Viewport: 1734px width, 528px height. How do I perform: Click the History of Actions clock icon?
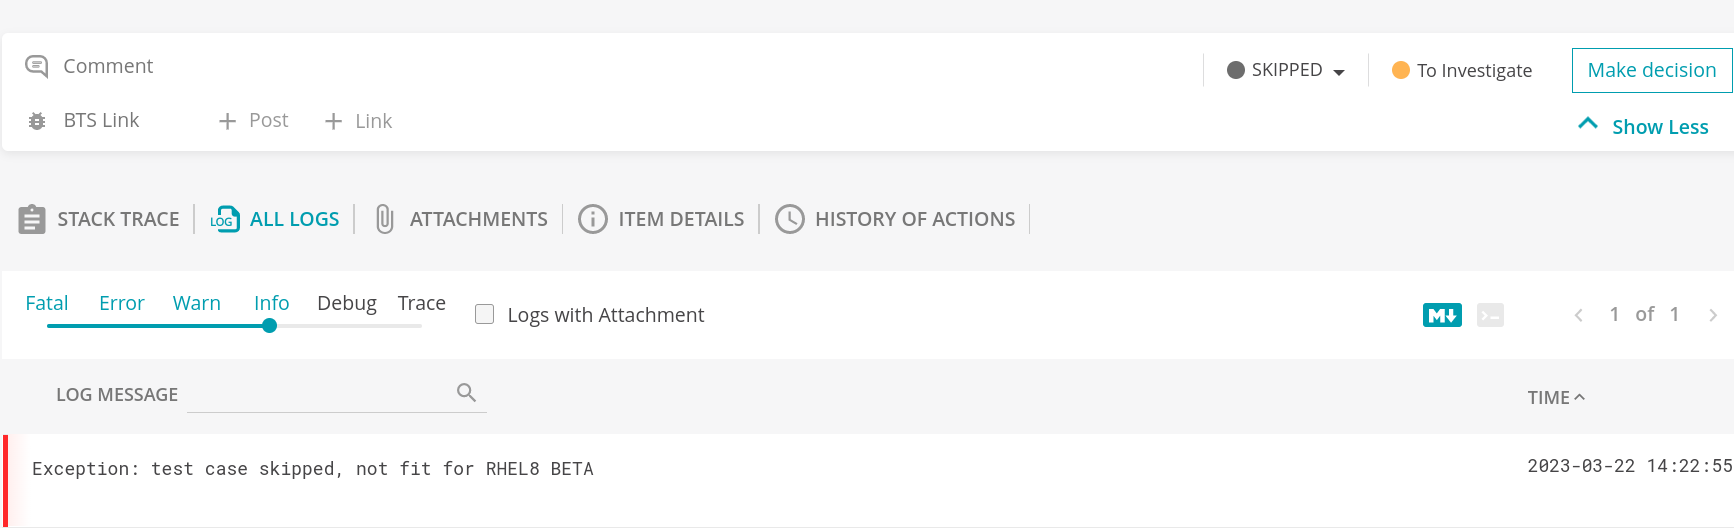[x=790, y=219]
